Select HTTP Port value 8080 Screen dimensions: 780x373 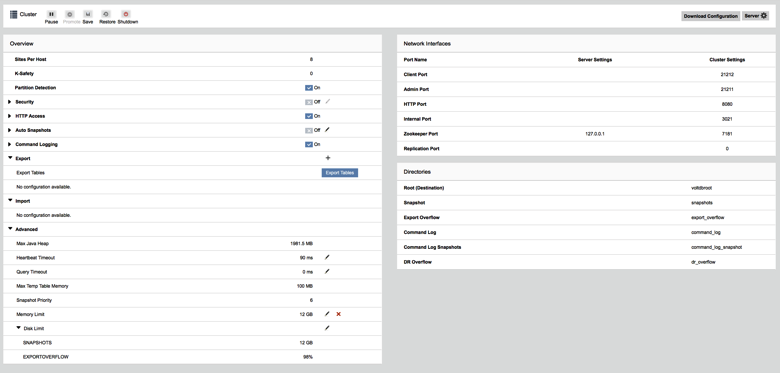727,104
